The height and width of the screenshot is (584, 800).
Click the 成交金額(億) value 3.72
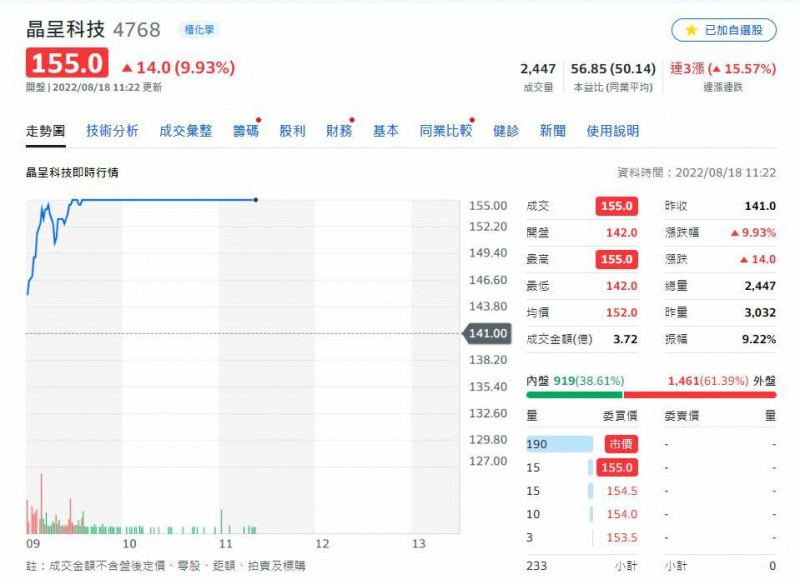625,339
